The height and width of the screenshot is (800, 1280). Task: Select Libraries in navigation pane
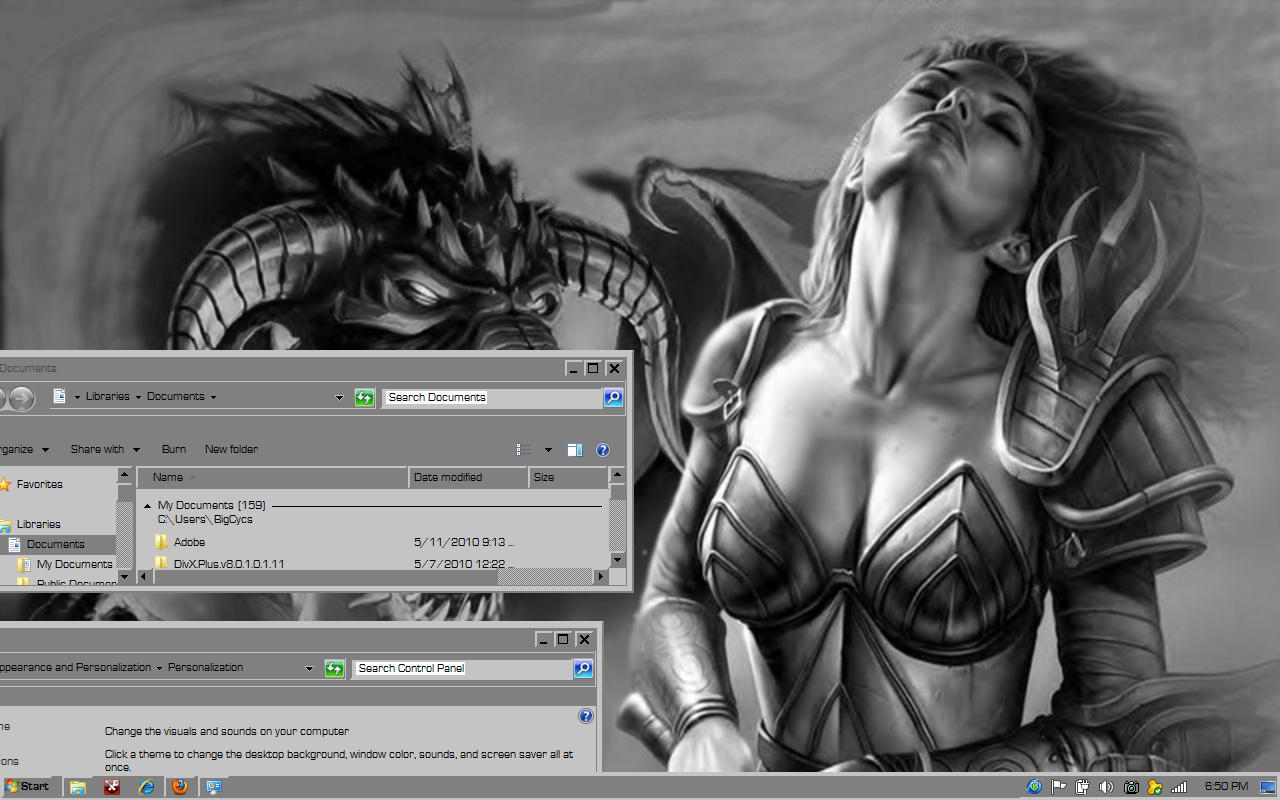tap(38, 524)
